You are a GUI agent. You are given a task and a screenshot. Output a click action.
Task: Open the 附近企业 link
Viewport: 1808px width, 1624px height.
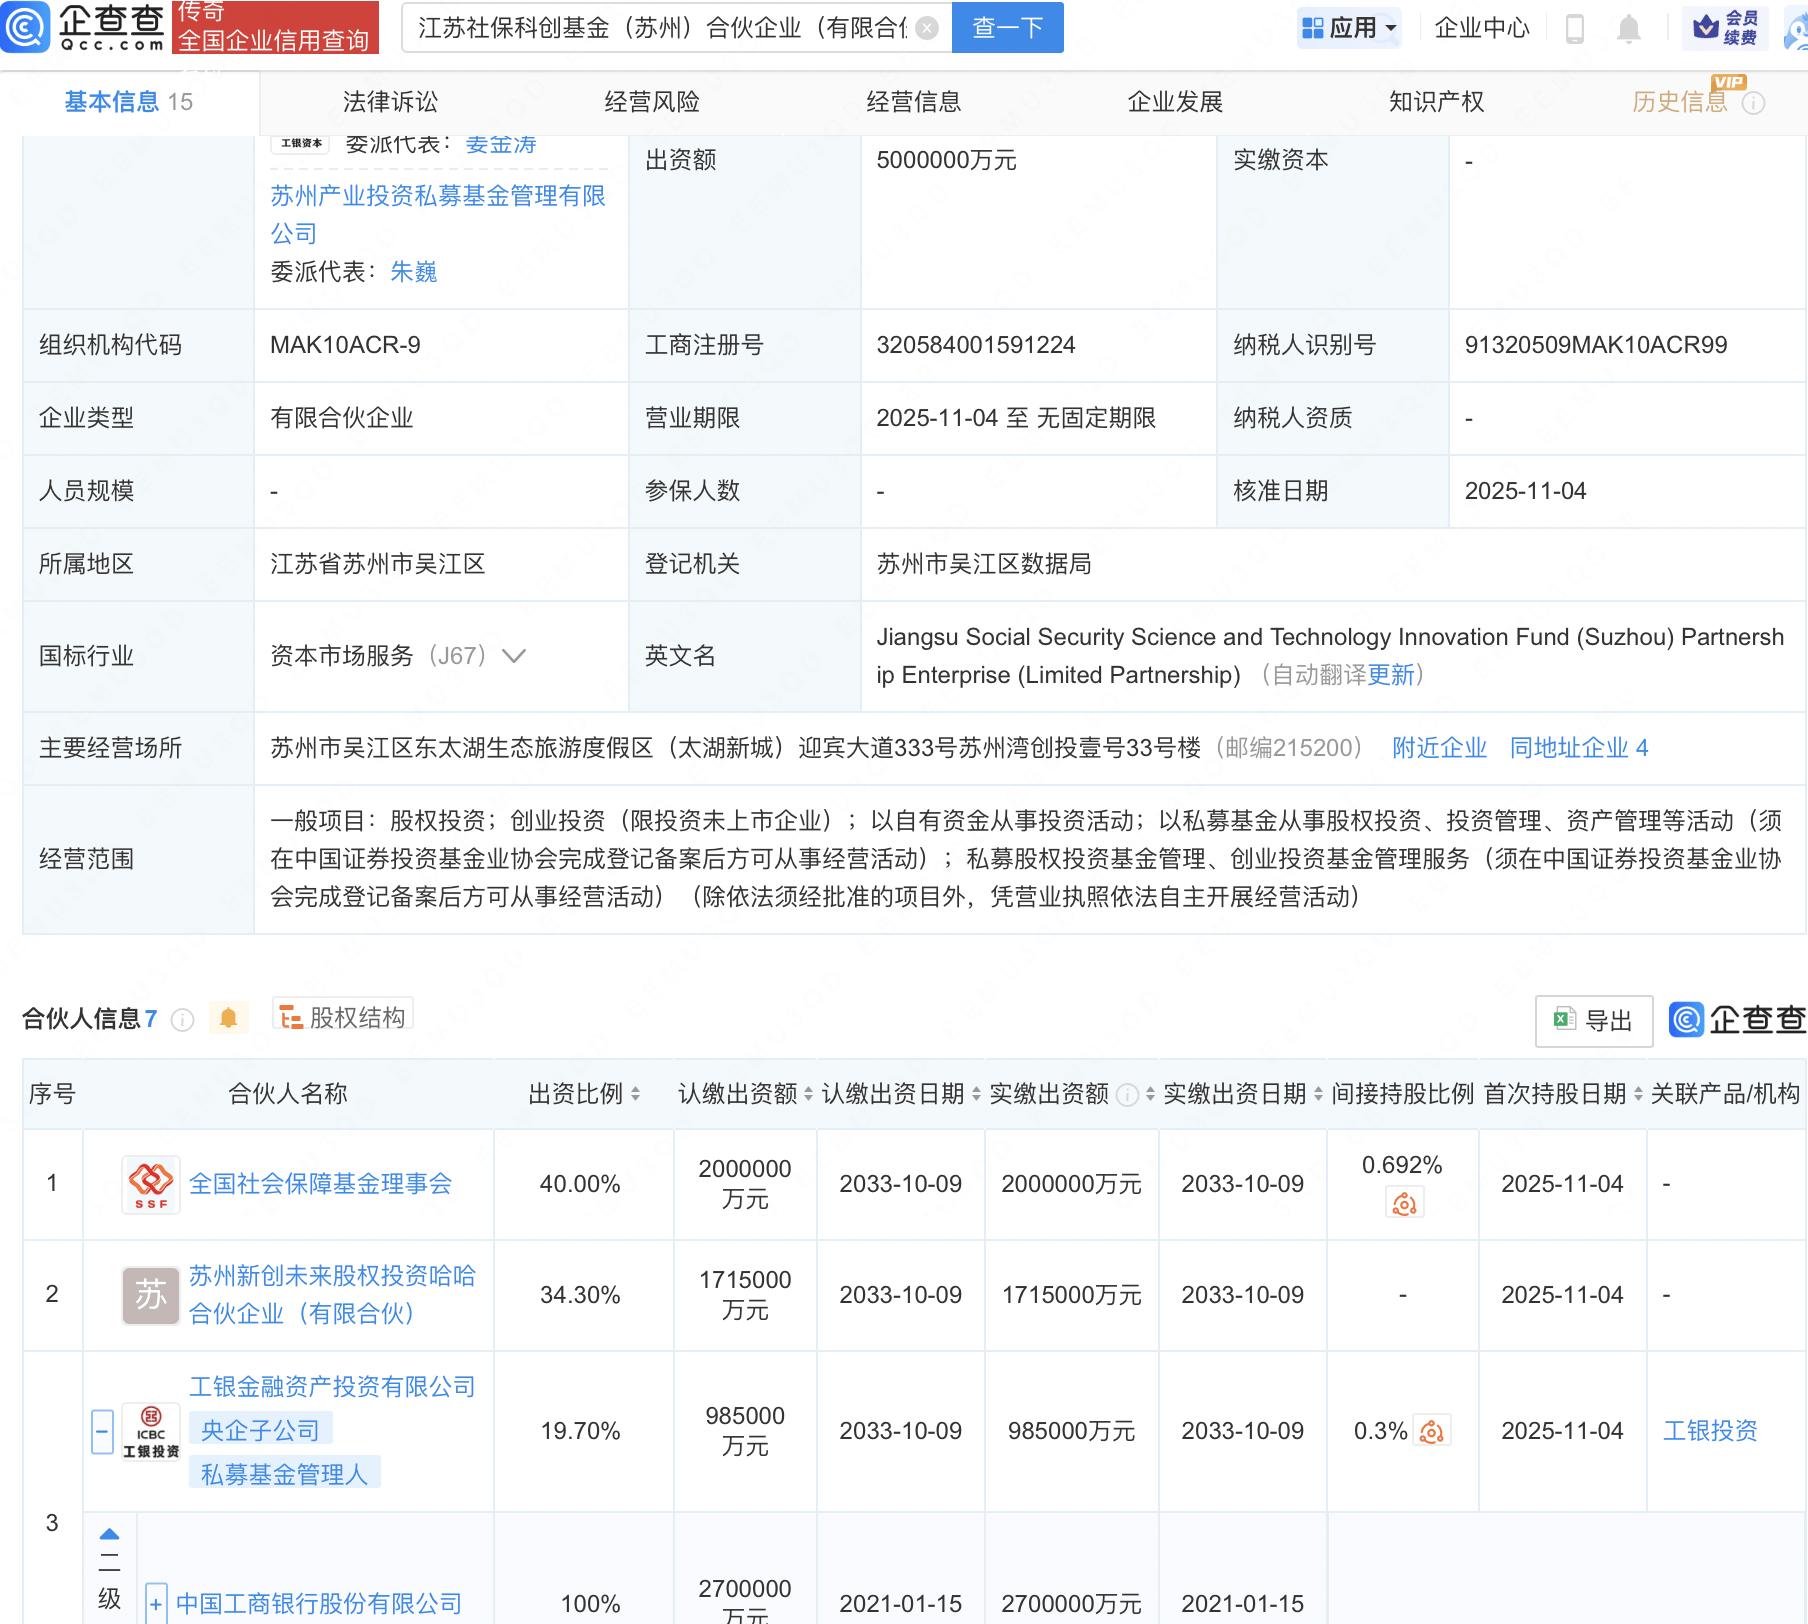pos(1439,748)
